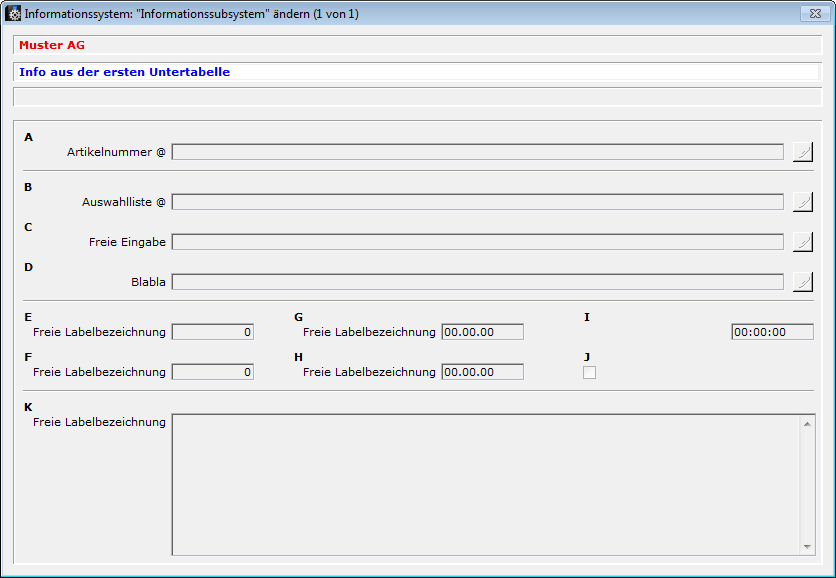This screenshot has width=836, height=578.
Task: Select the numeric field in section E
Action: (212, 332)
